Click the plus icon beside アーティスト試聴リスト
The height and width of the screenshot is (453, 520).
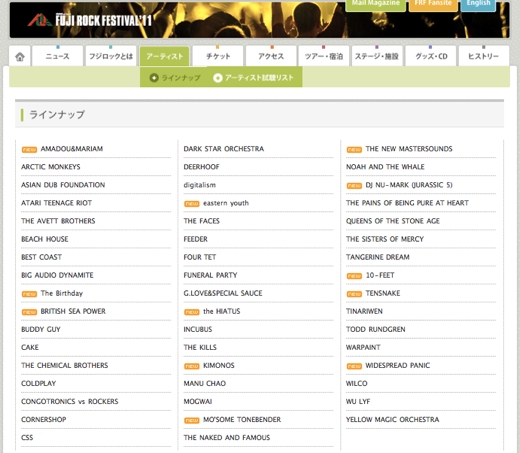click(218, 78)
